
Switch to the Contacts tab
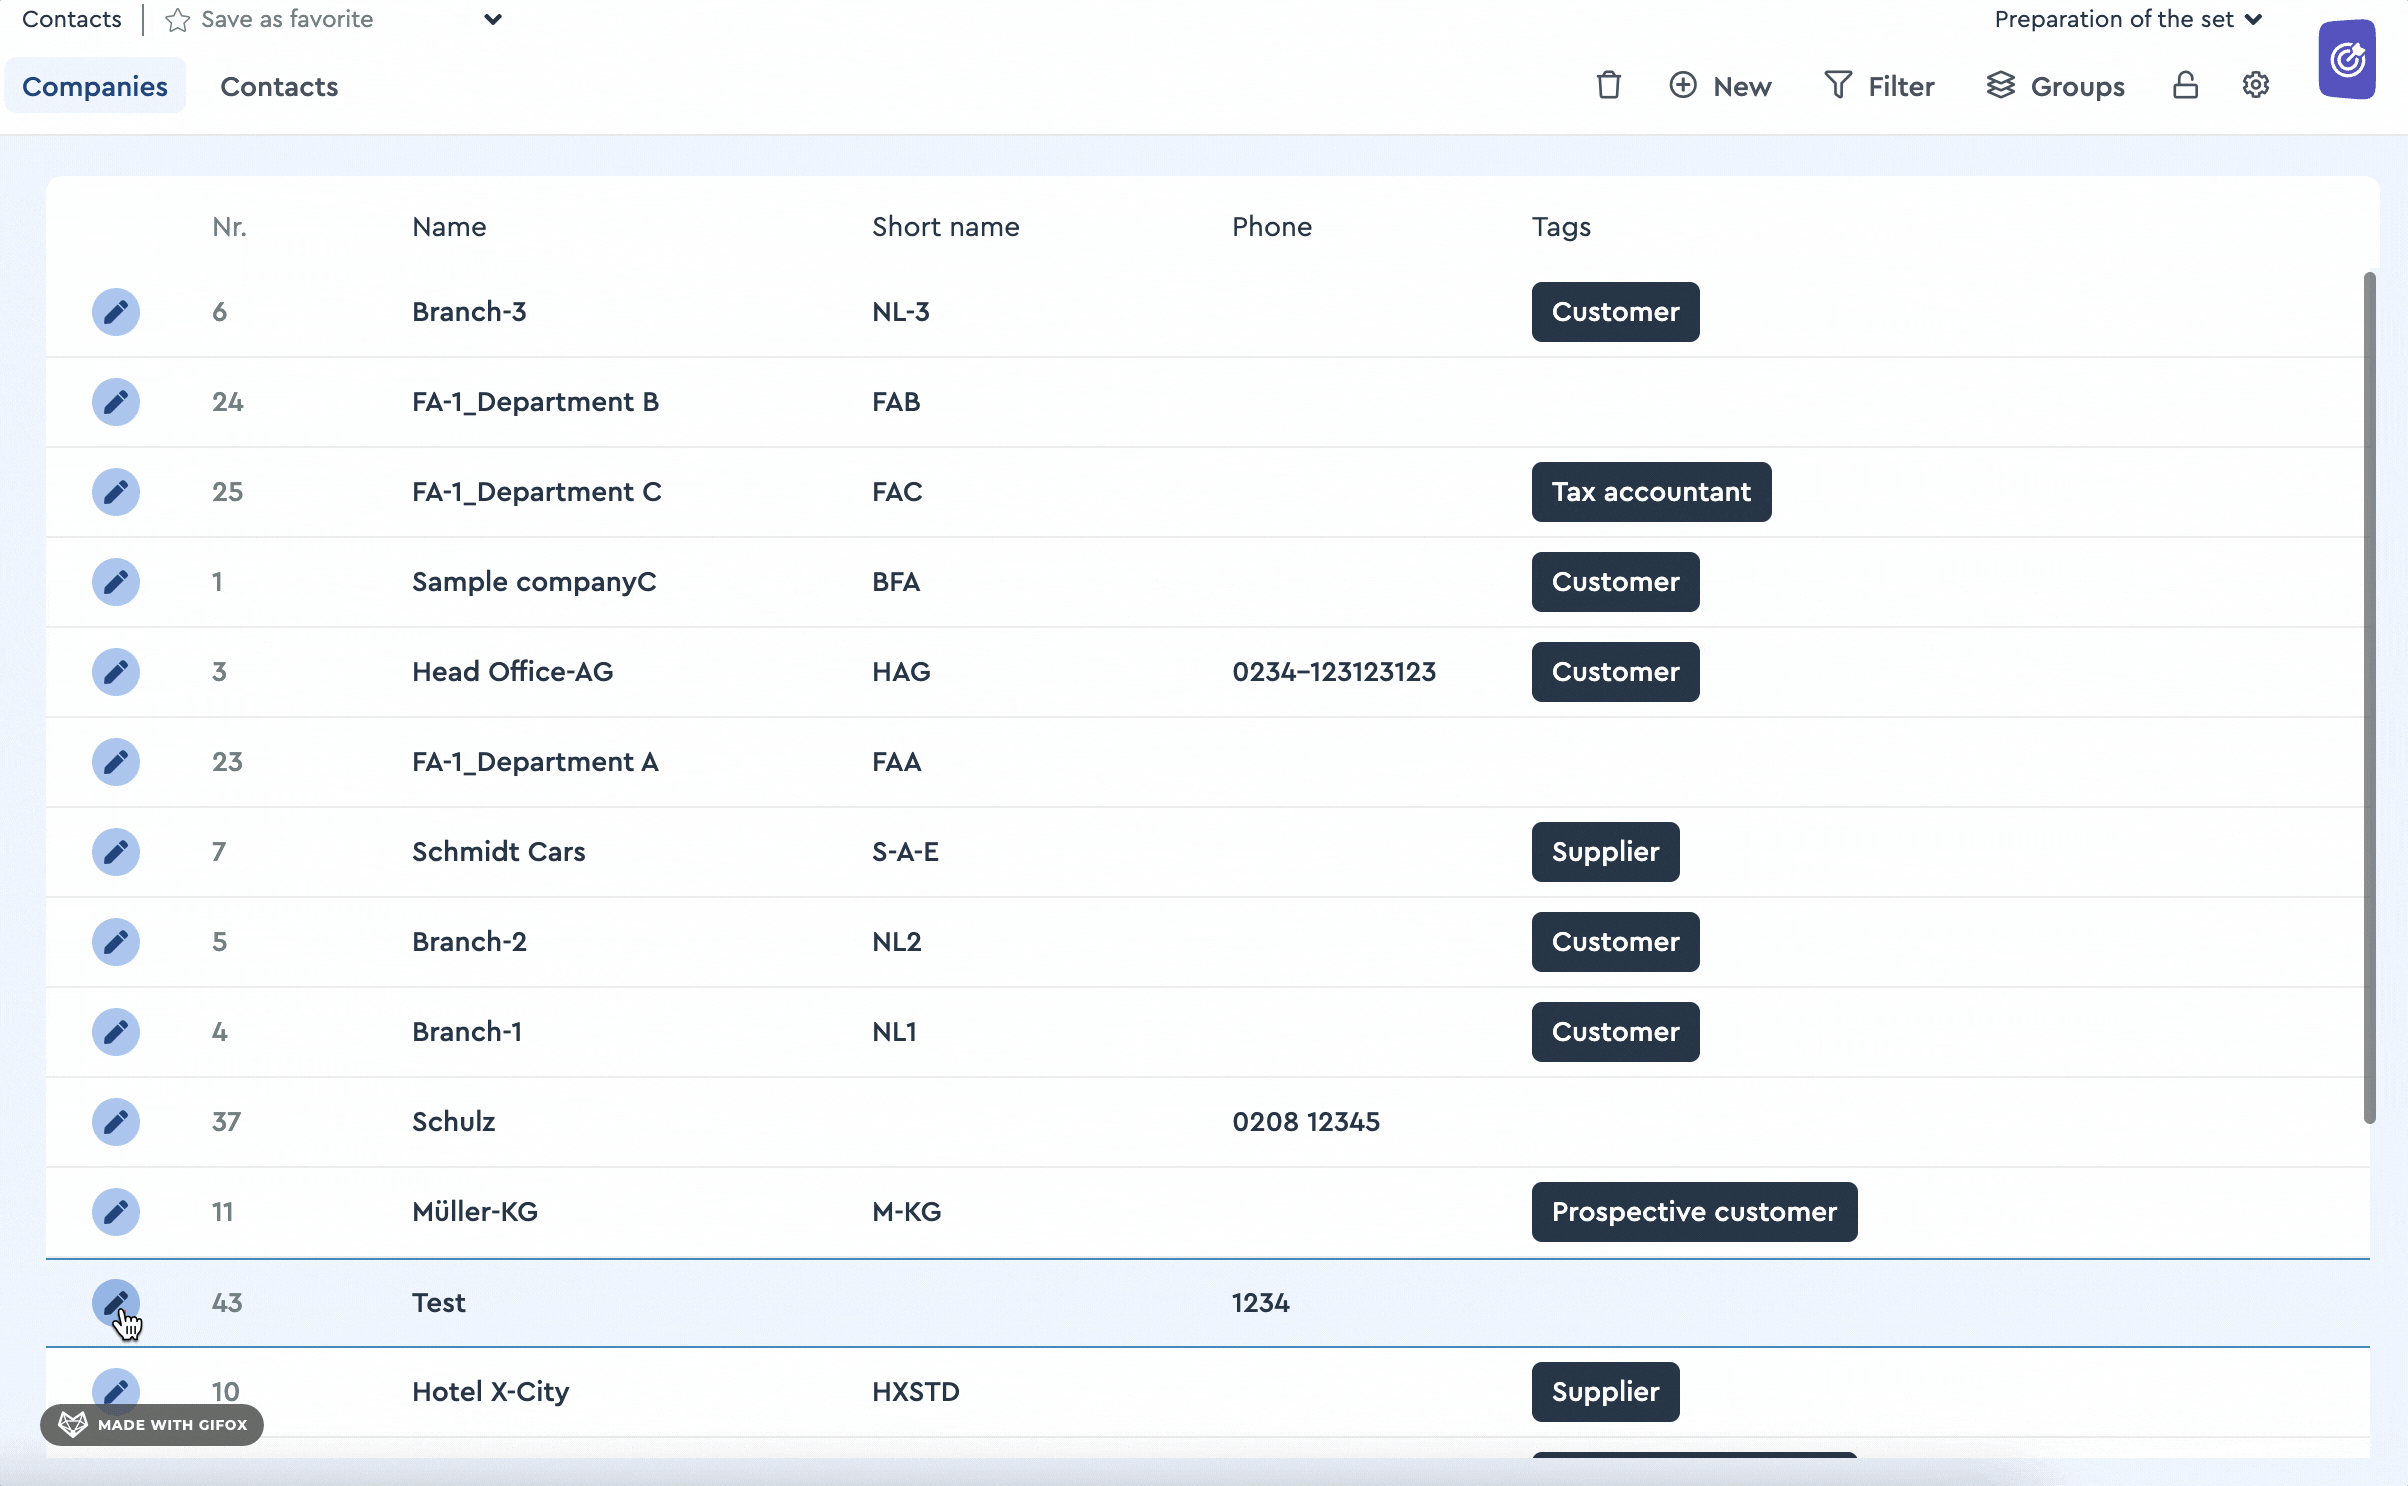[279, 84]
